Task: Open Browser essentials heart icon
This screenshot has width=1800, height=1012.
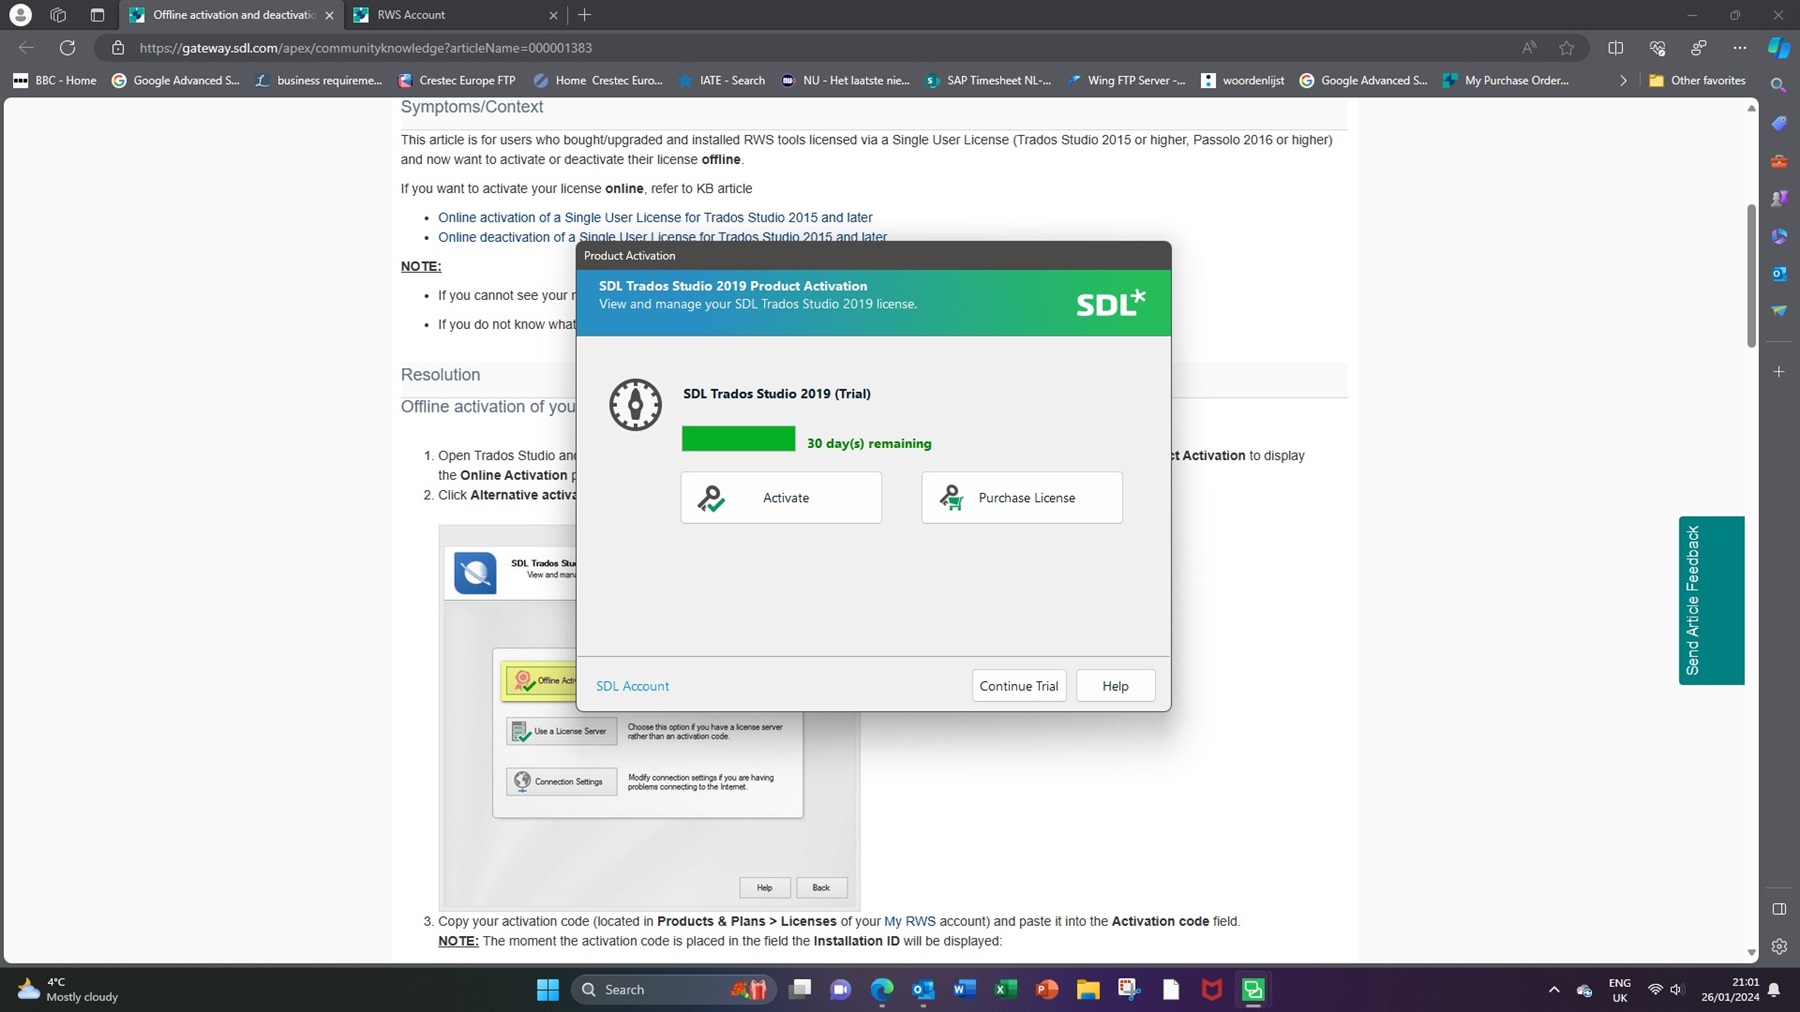Action: (1657, 48)
